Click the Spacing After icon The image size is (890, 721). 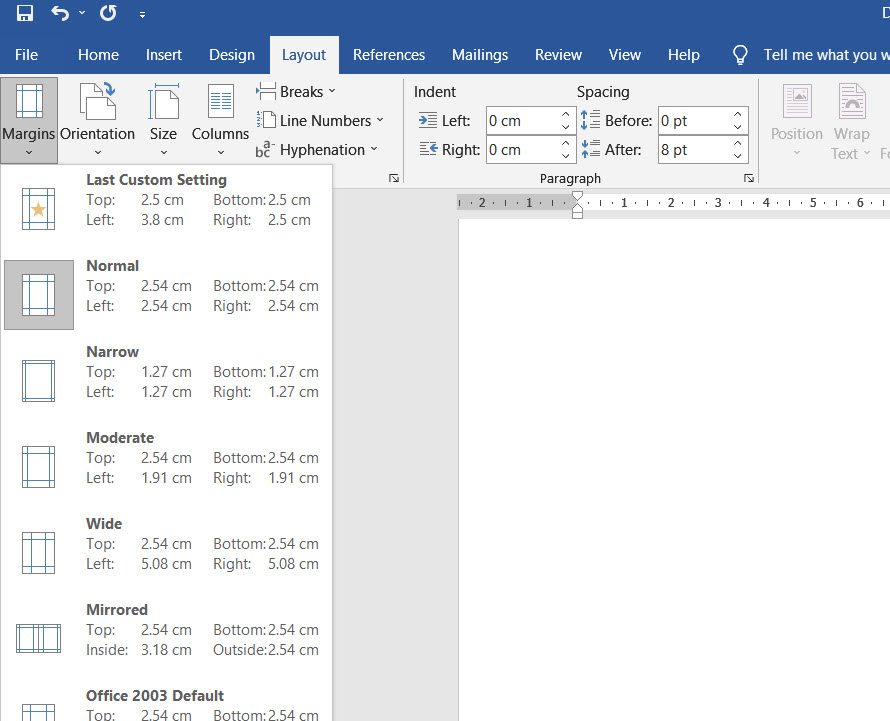pyautogui.click(x=590, y=149)
